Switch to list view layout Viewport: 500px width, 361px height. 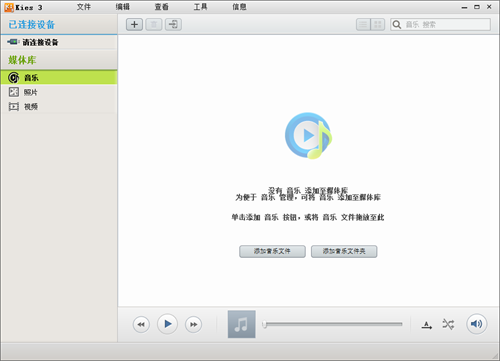point(363,24)
